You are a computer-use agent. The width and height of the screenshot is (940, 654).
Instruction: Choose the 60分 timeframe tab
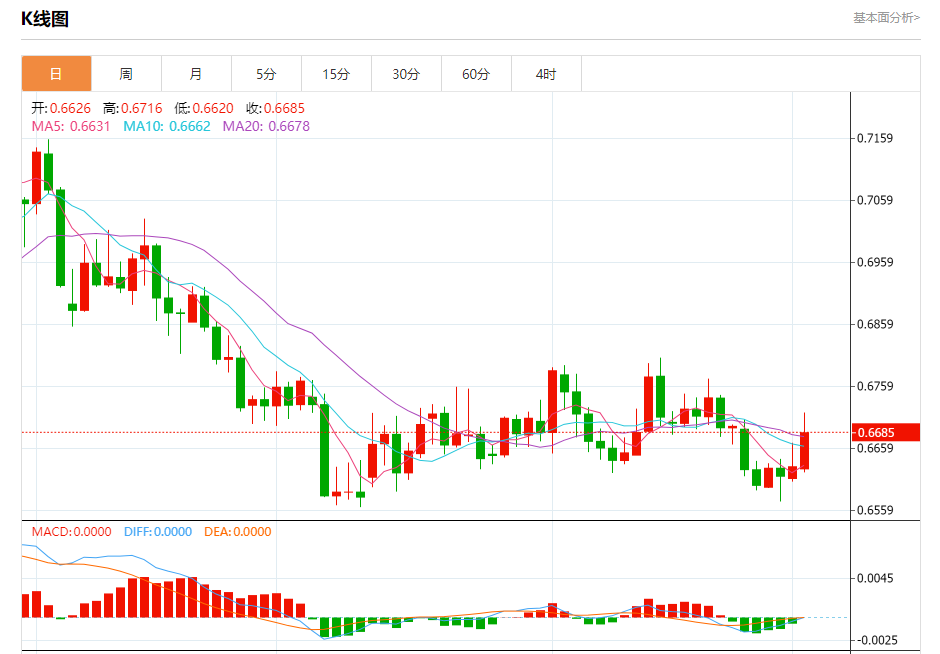pyautogui.click(x=476, y=74)
